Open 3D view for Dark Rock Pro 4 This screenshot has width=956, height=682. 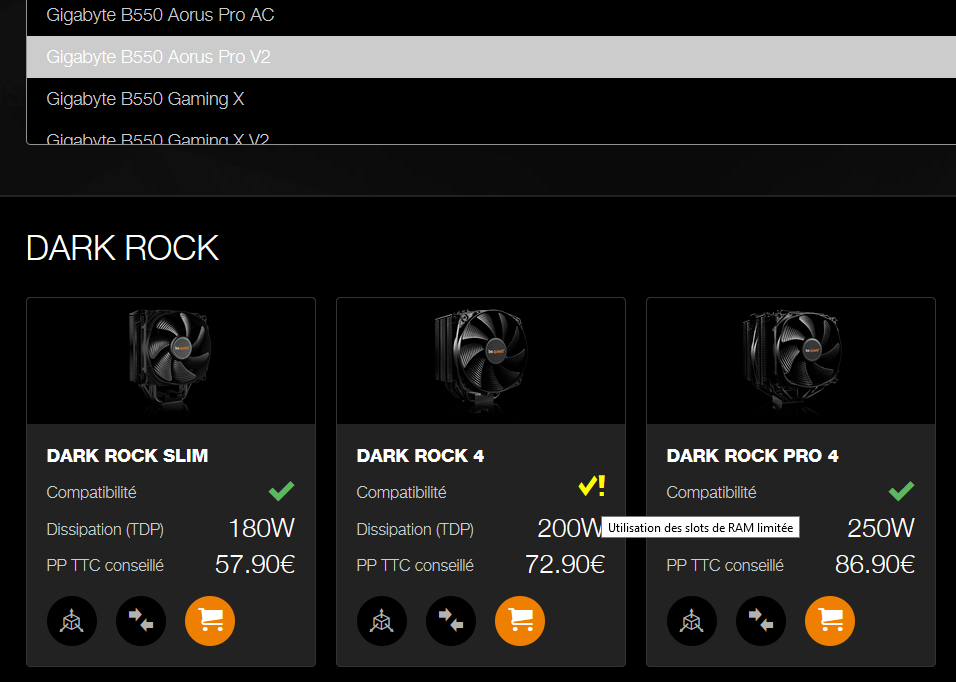coord(691,620)
